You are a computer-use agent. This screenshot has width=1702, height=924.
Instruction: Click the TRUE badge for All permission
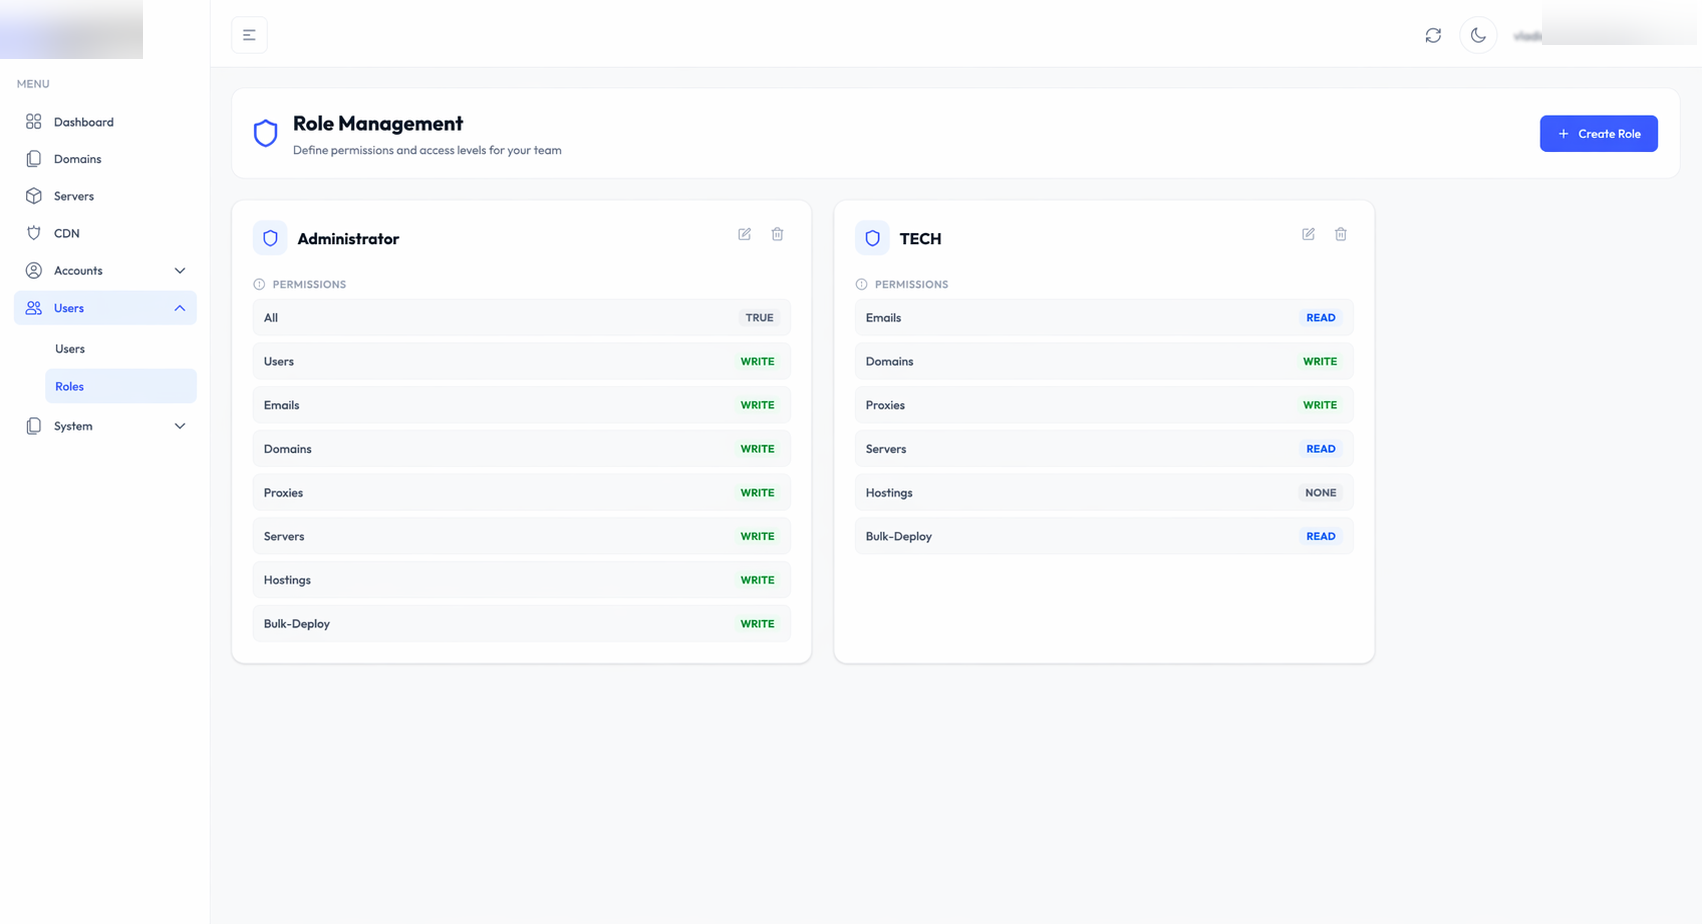pyautogui.click(x=759, y=318)
